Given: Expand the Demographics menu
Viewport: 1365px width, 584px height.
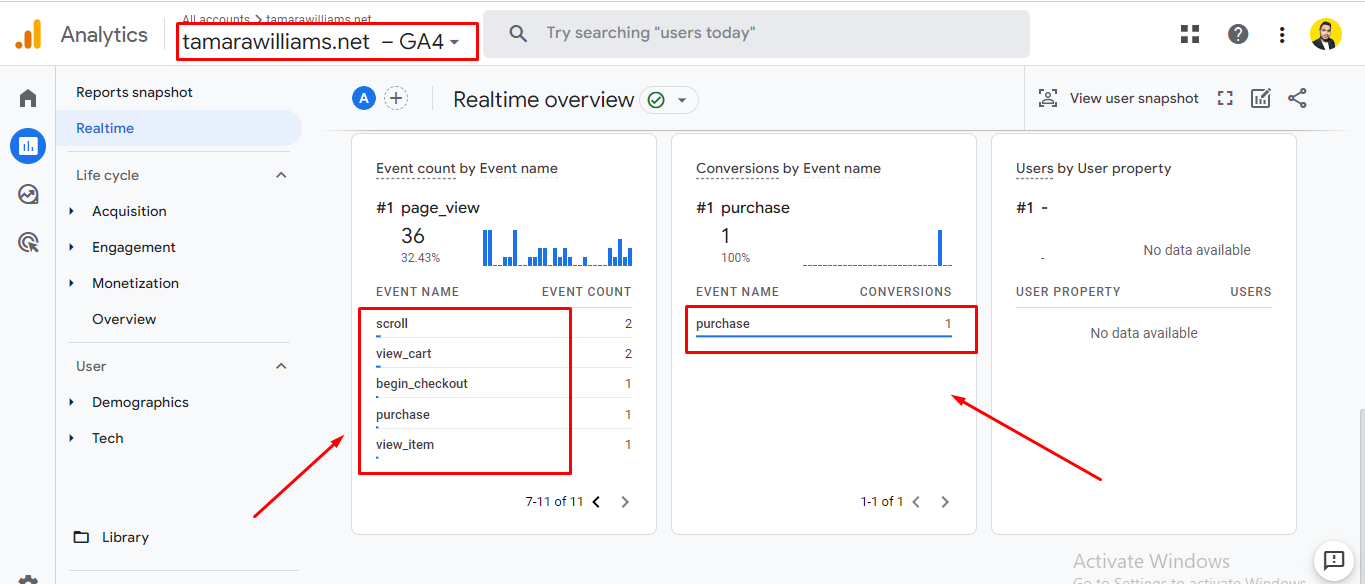Looking at the screenshot, I should [71, 402].
